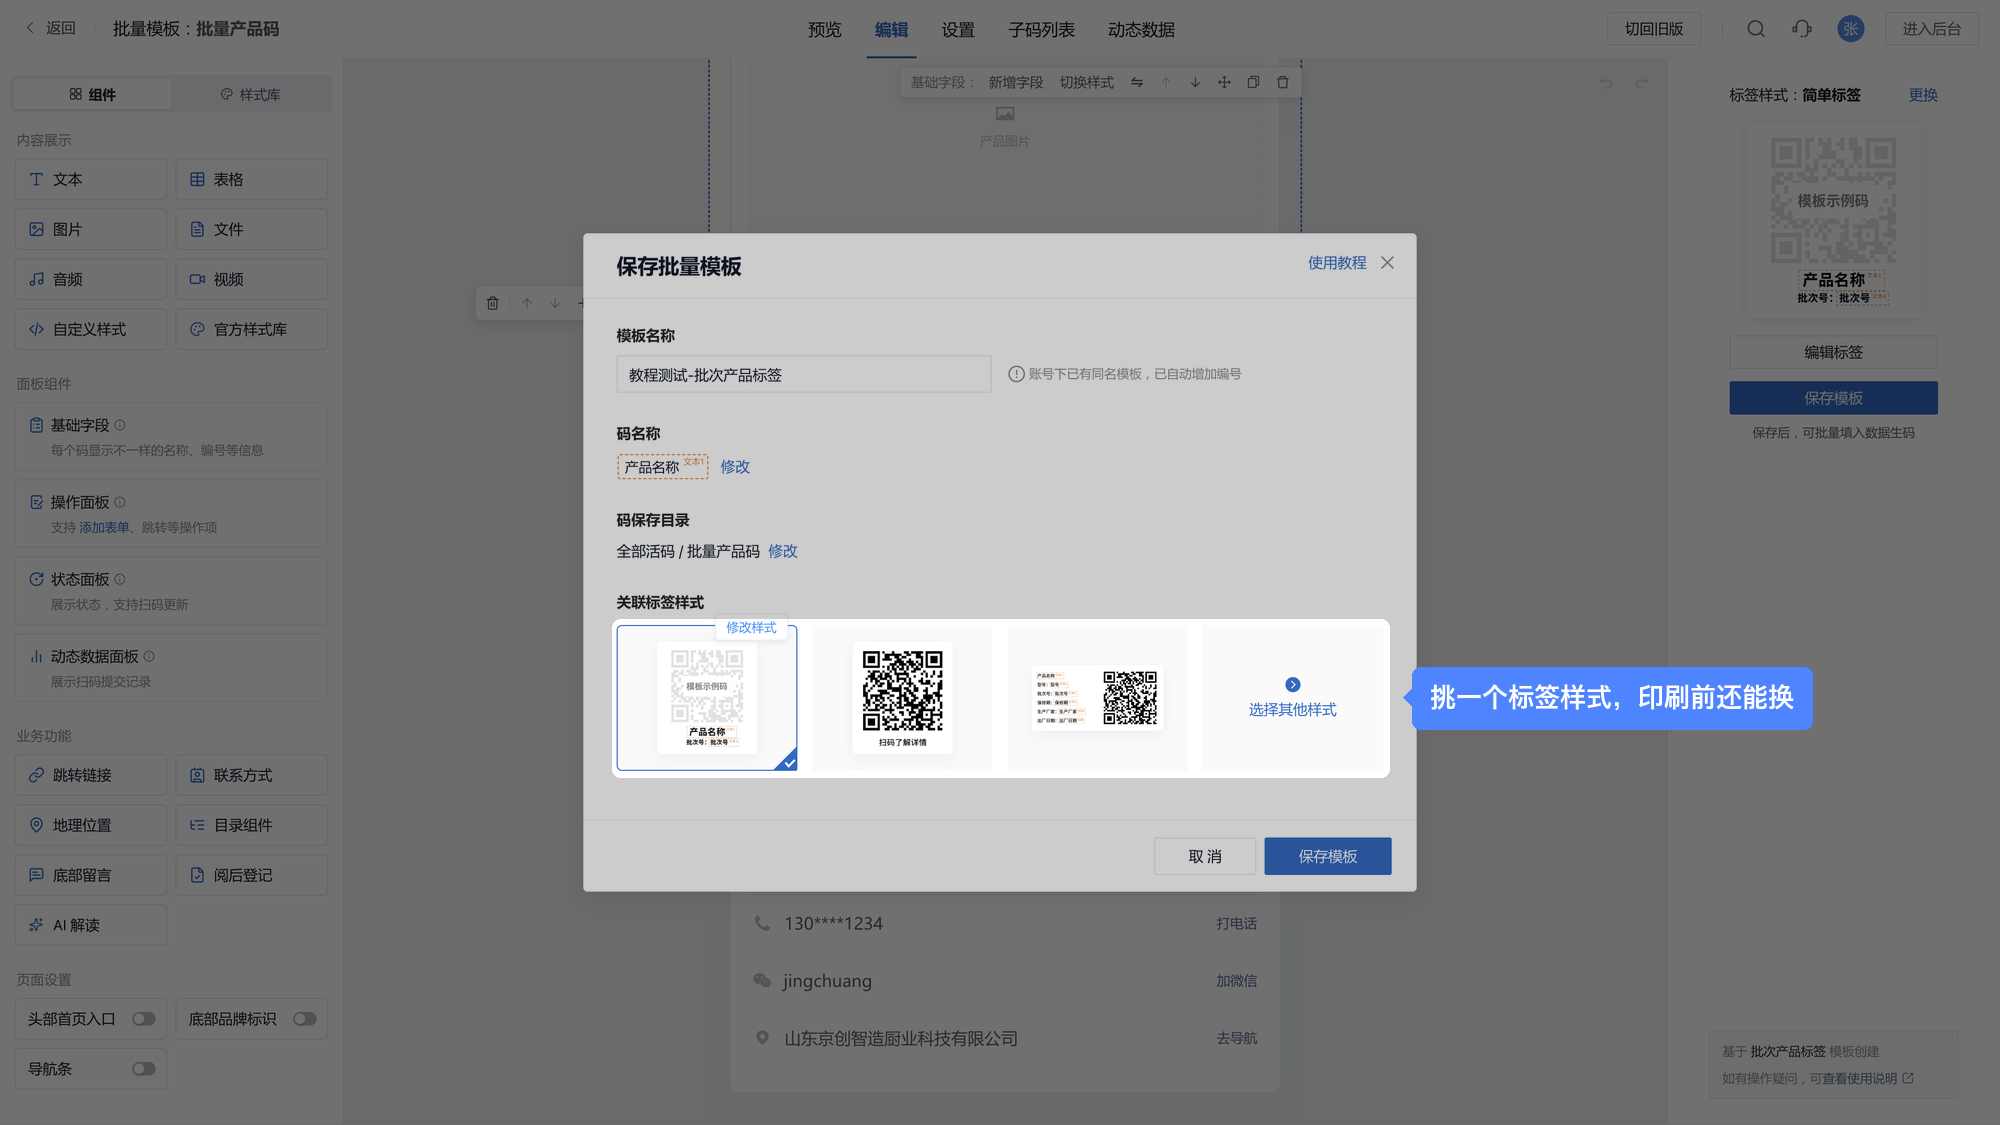Image resolution: width=2000 pixels, height=1125 pixels.
Task: Add a 视频 component
Action: [251, 279]
